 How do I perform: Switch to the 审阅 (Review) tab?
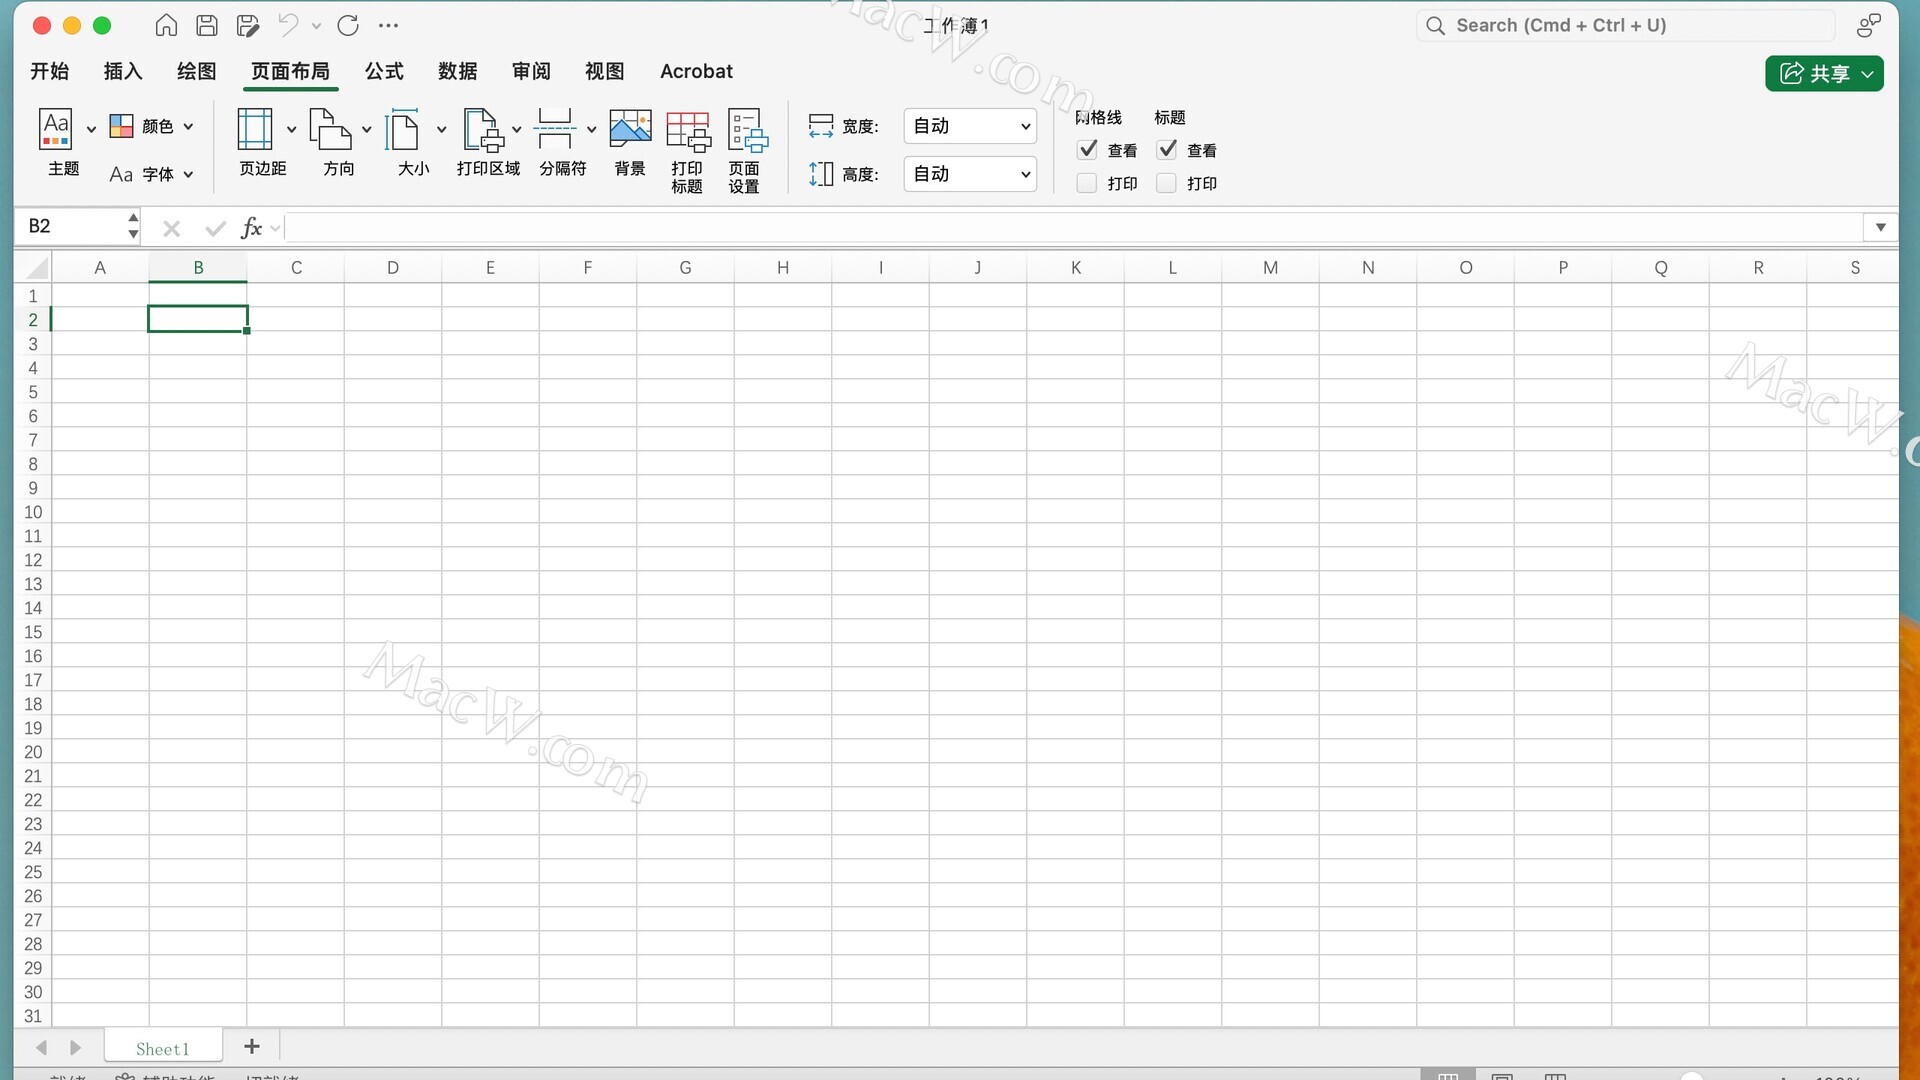531,71
